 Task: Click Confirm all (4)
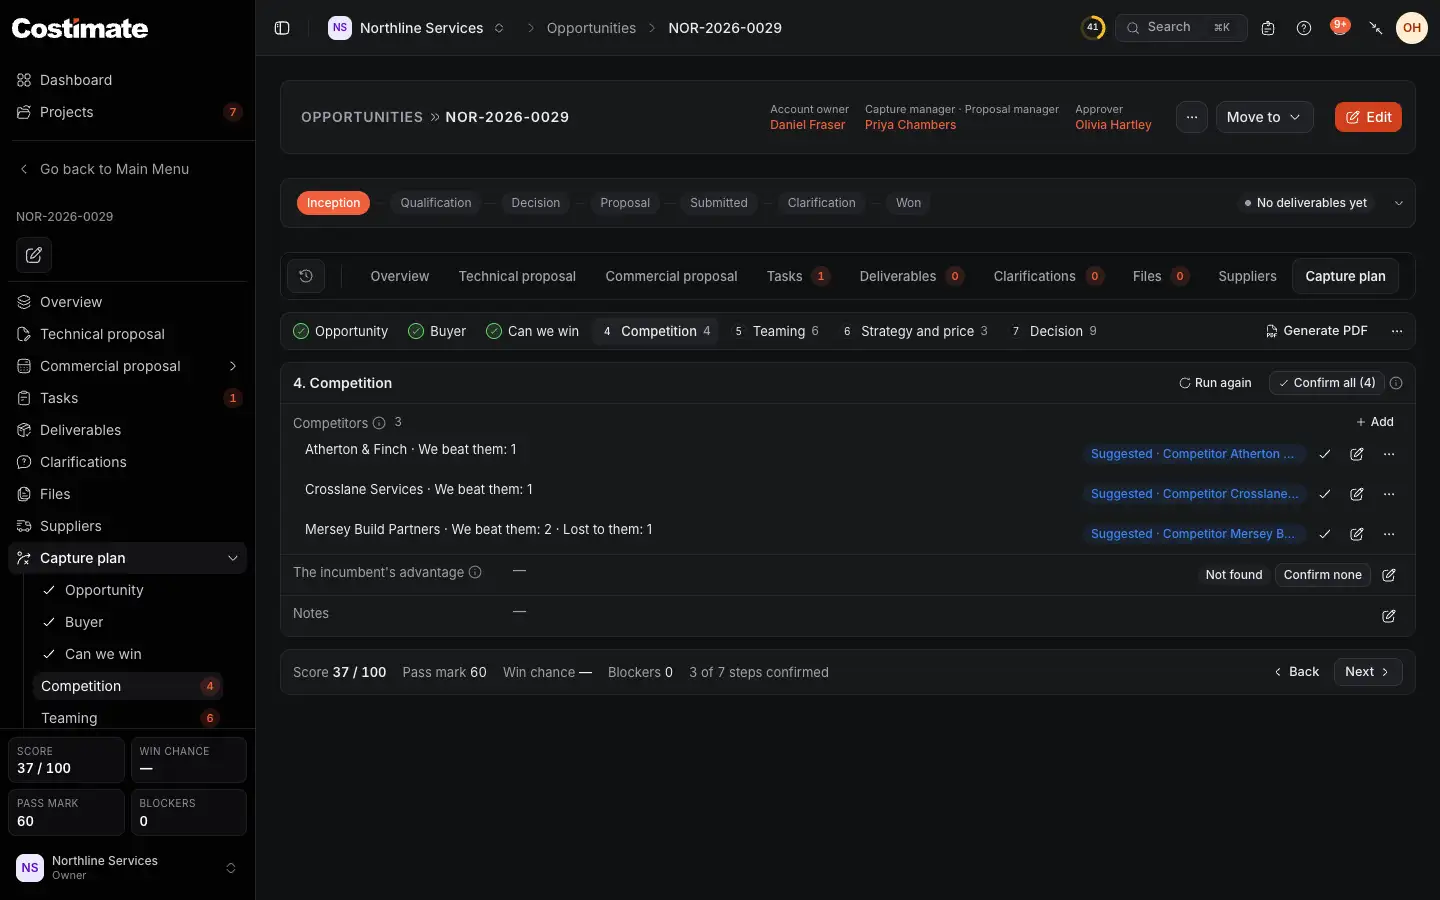(x=1326, y=383)
